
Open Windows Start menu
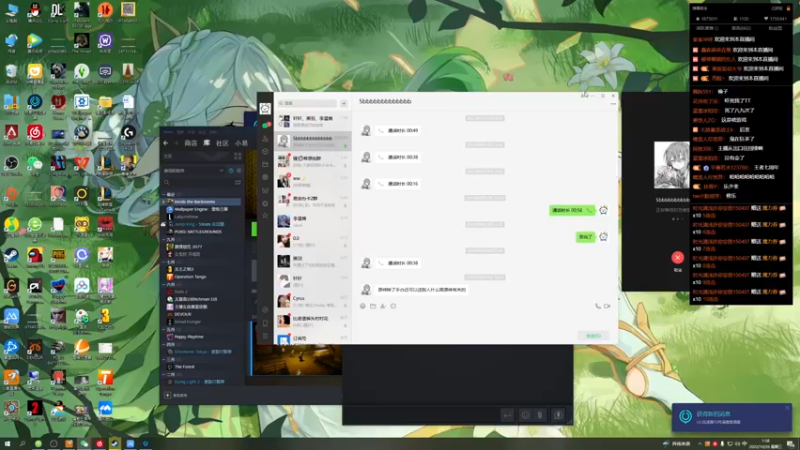coord(7,444)
